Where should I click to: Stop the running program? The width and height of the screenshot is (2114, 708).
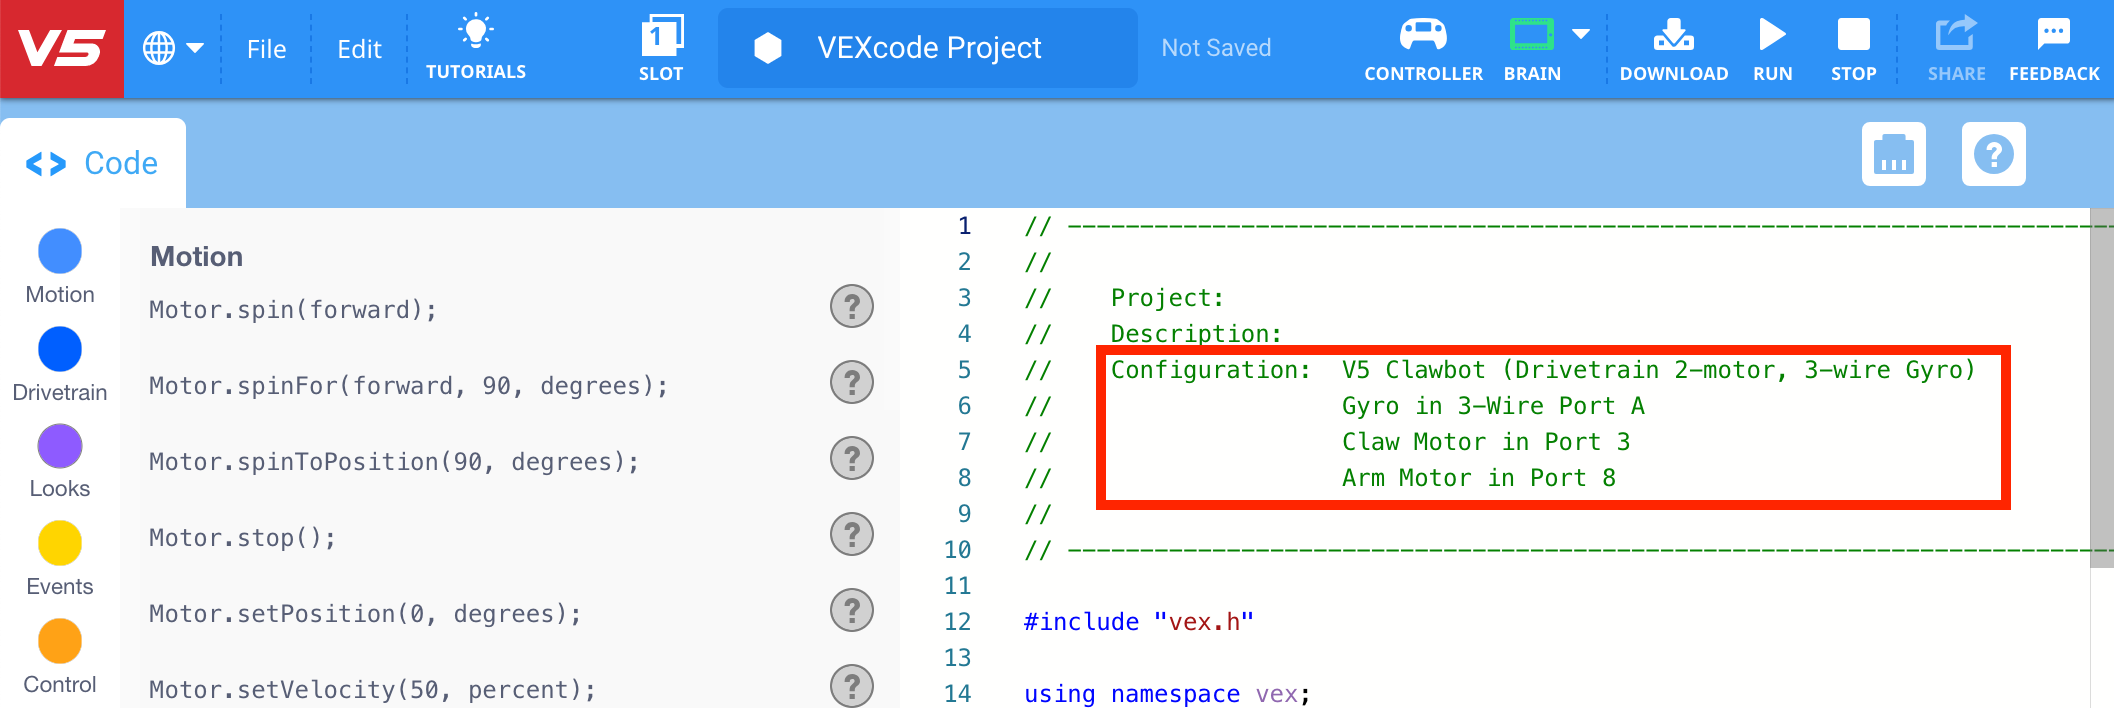1853,47
